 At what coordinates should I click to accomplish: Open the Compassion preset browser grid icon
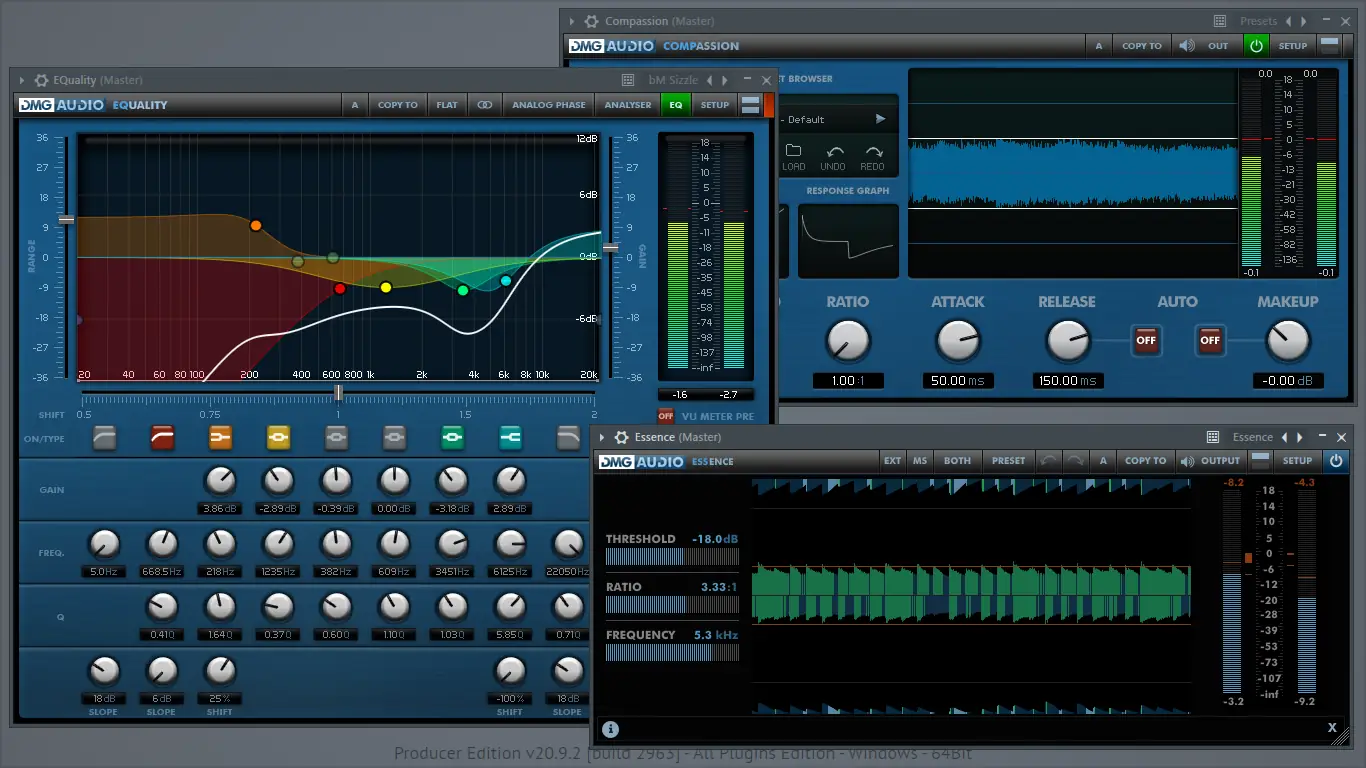pyautogui.click(x=1220, y=21)
